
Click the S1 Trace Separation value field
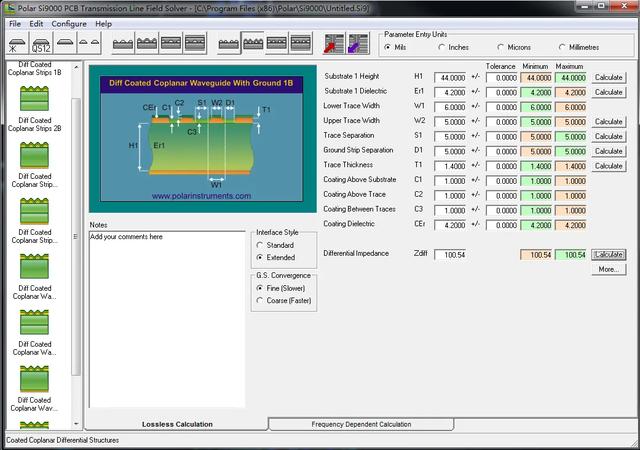[x=450, y=136]
